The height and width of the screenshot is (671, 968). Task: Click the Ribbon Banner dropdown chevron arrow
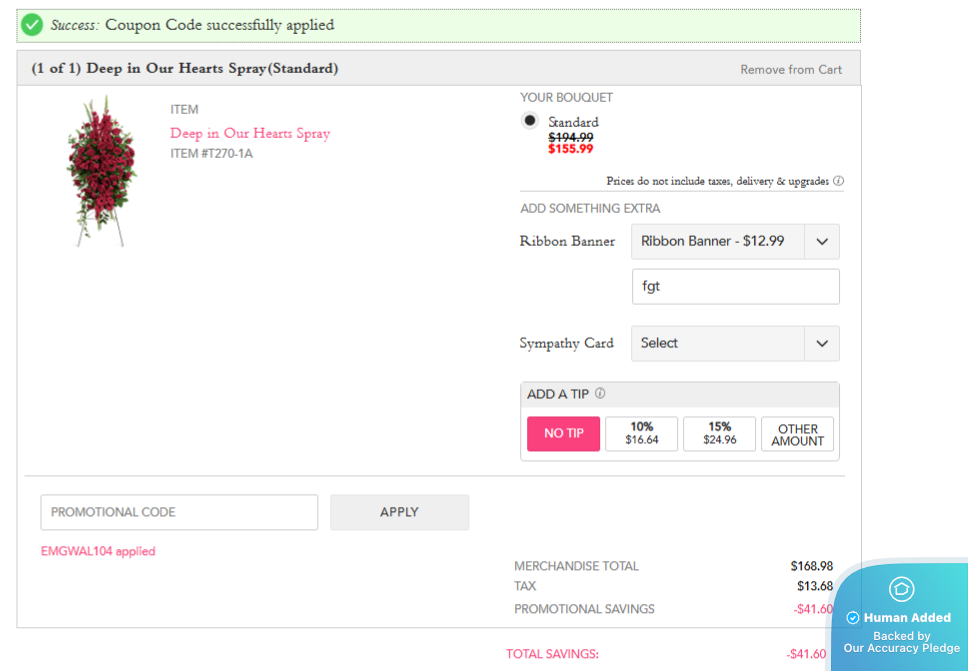click(x=822, y=242)
